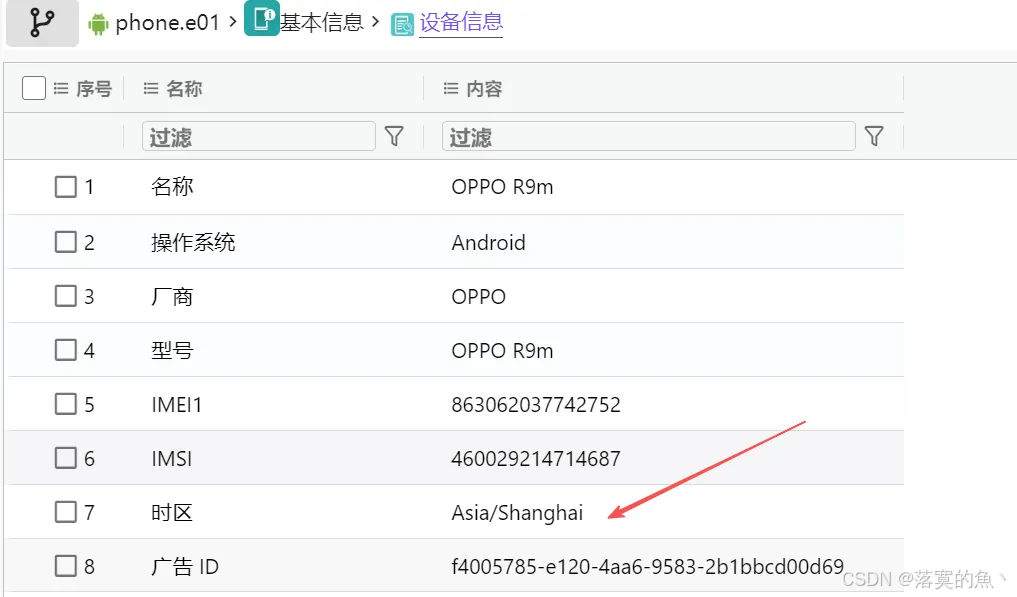
Task: Click the 设备信息 icon in breadcrumb
Action: [x=402, y=25]
